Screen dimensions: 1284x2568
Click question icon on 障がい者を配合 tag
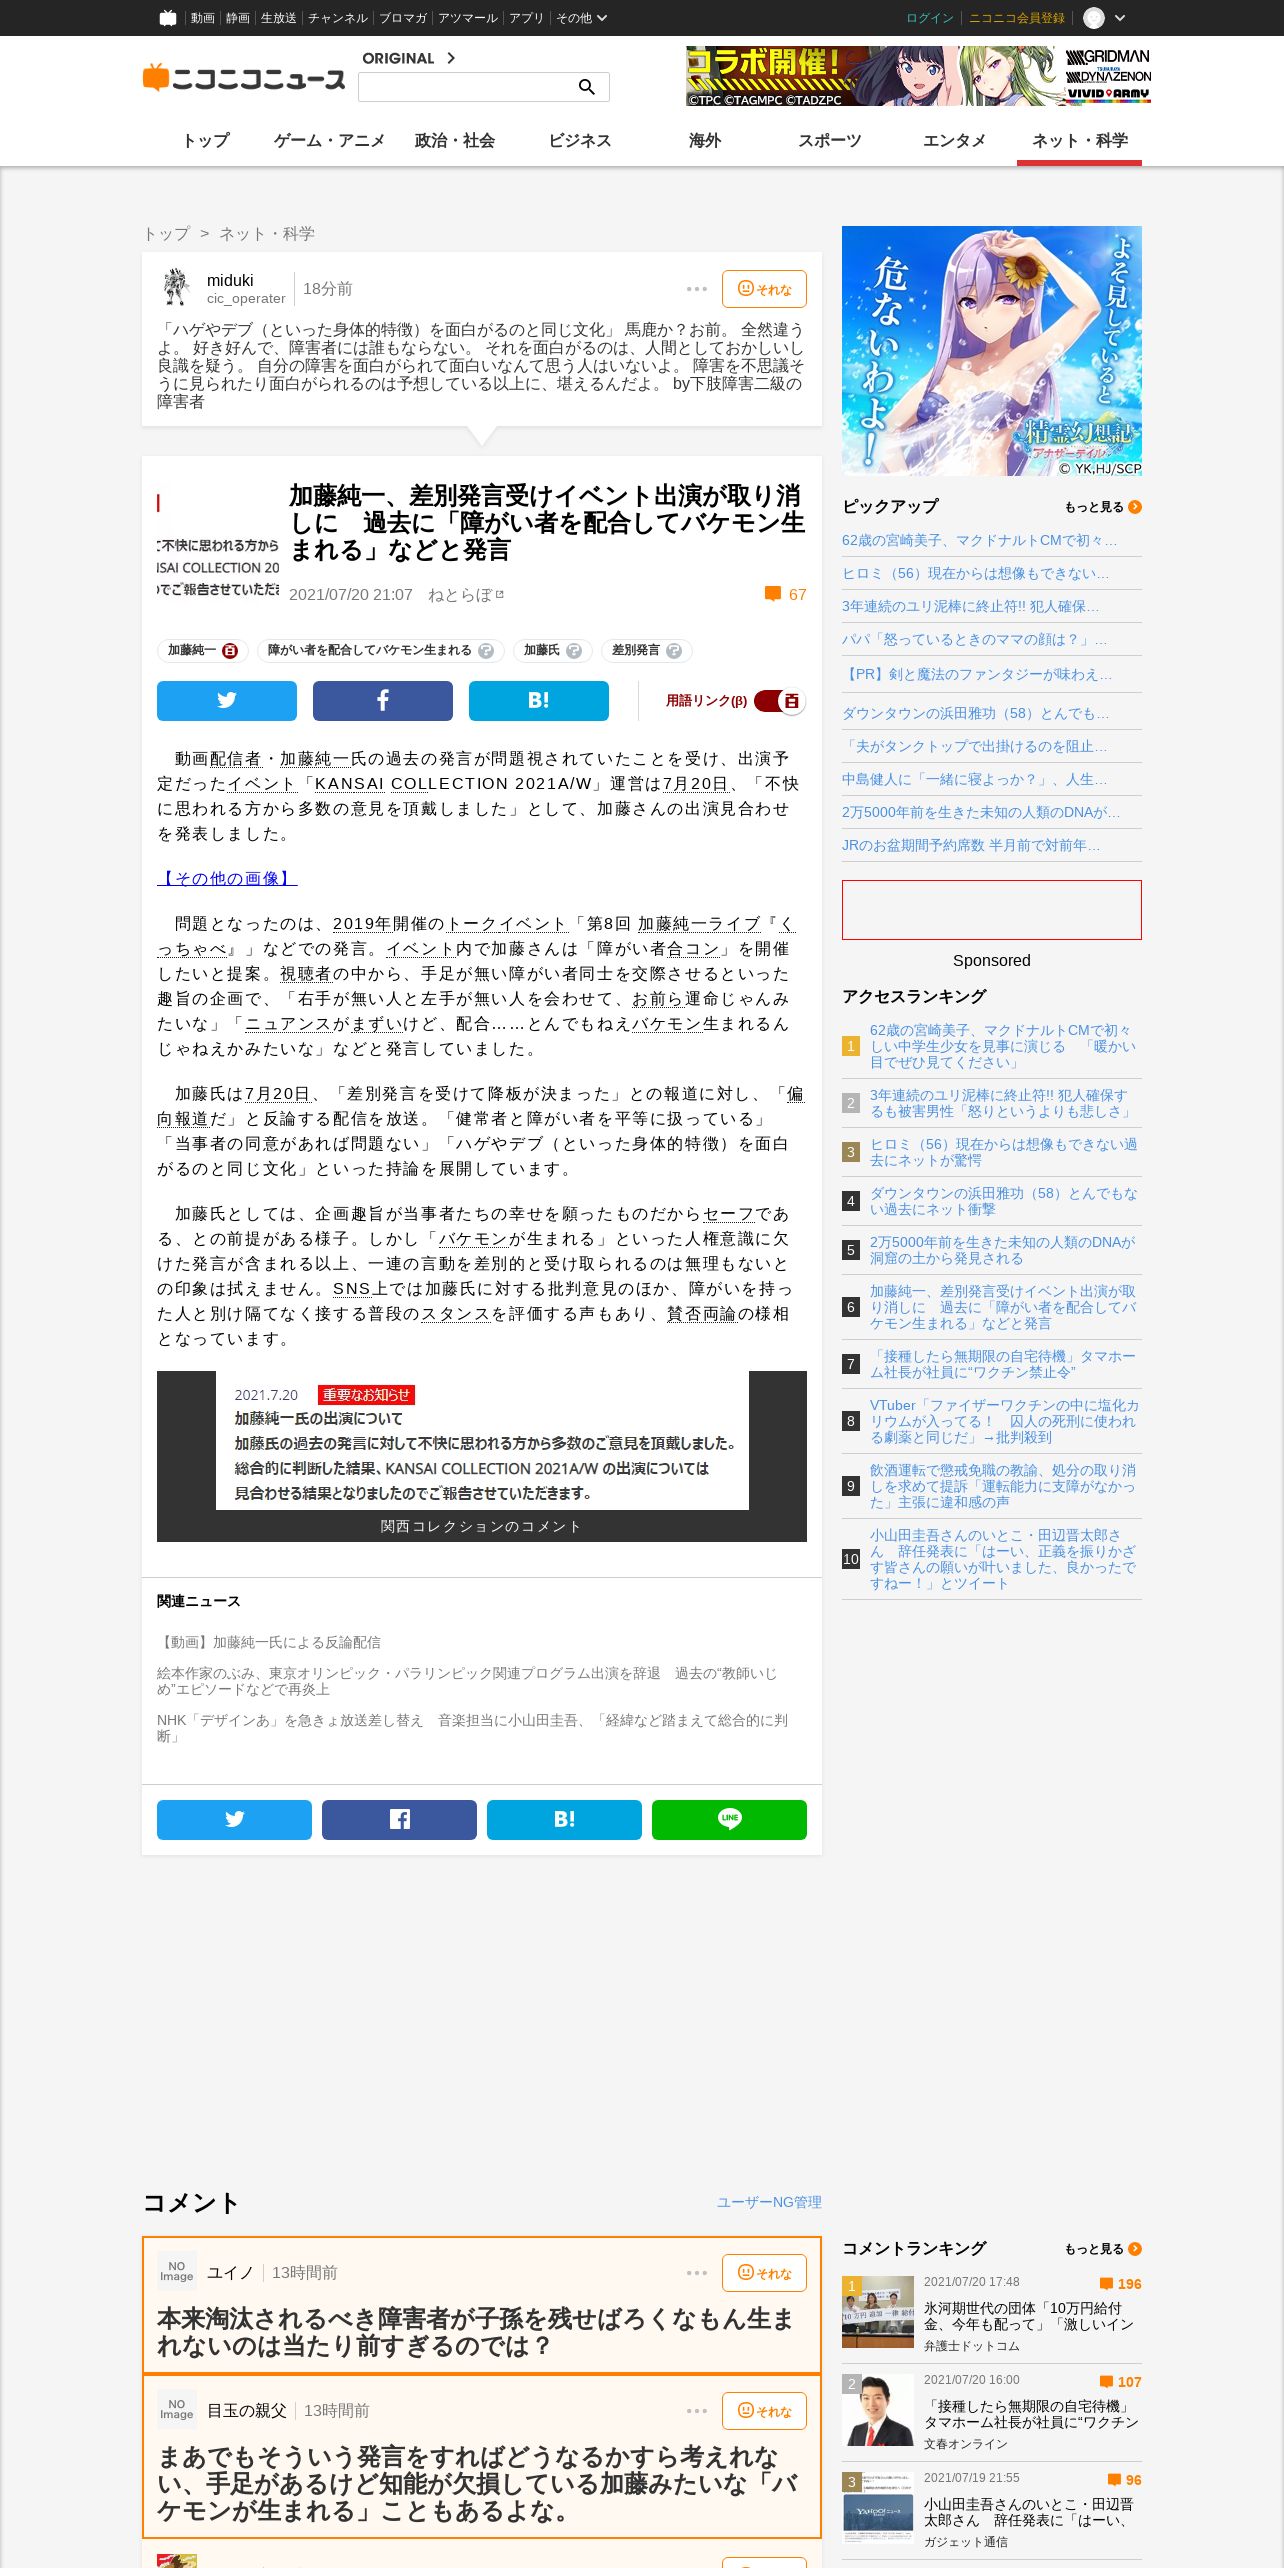(486, 651)
